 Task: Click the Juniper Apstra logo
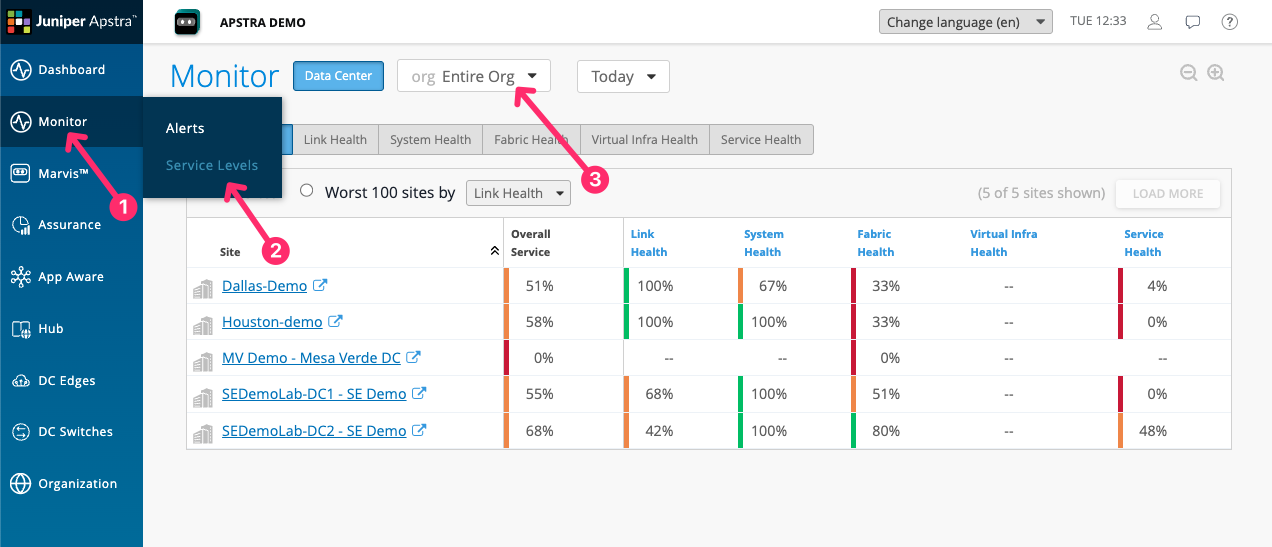click(71, 21)
